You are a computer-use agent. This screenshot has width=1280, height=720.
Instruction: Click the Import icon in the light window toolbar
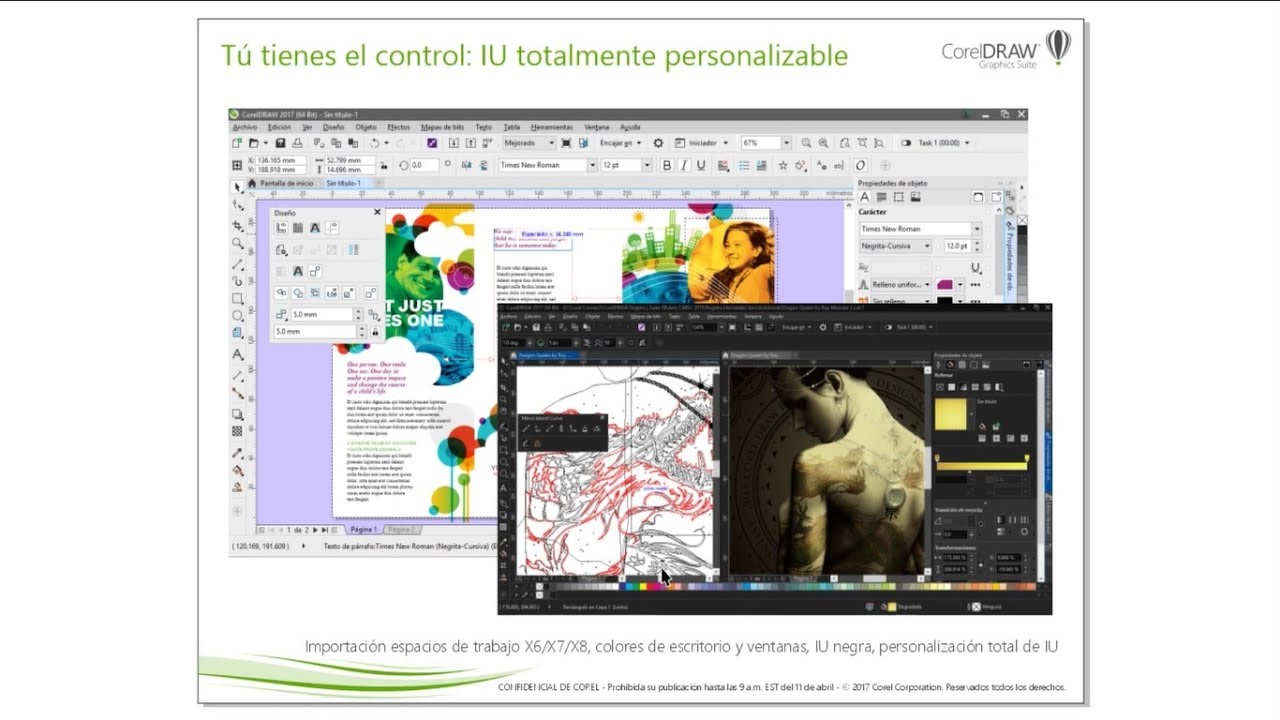tap(453, 143)
